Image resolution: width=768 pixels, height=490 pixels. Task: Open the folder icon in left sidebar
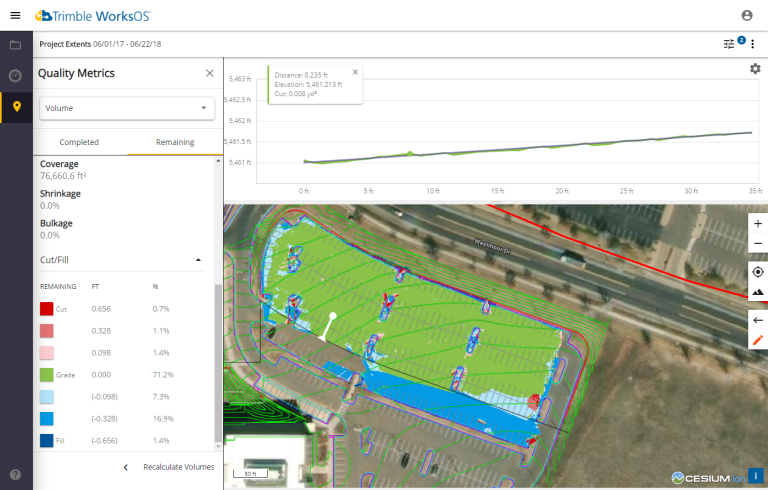(x=15, y=45)
